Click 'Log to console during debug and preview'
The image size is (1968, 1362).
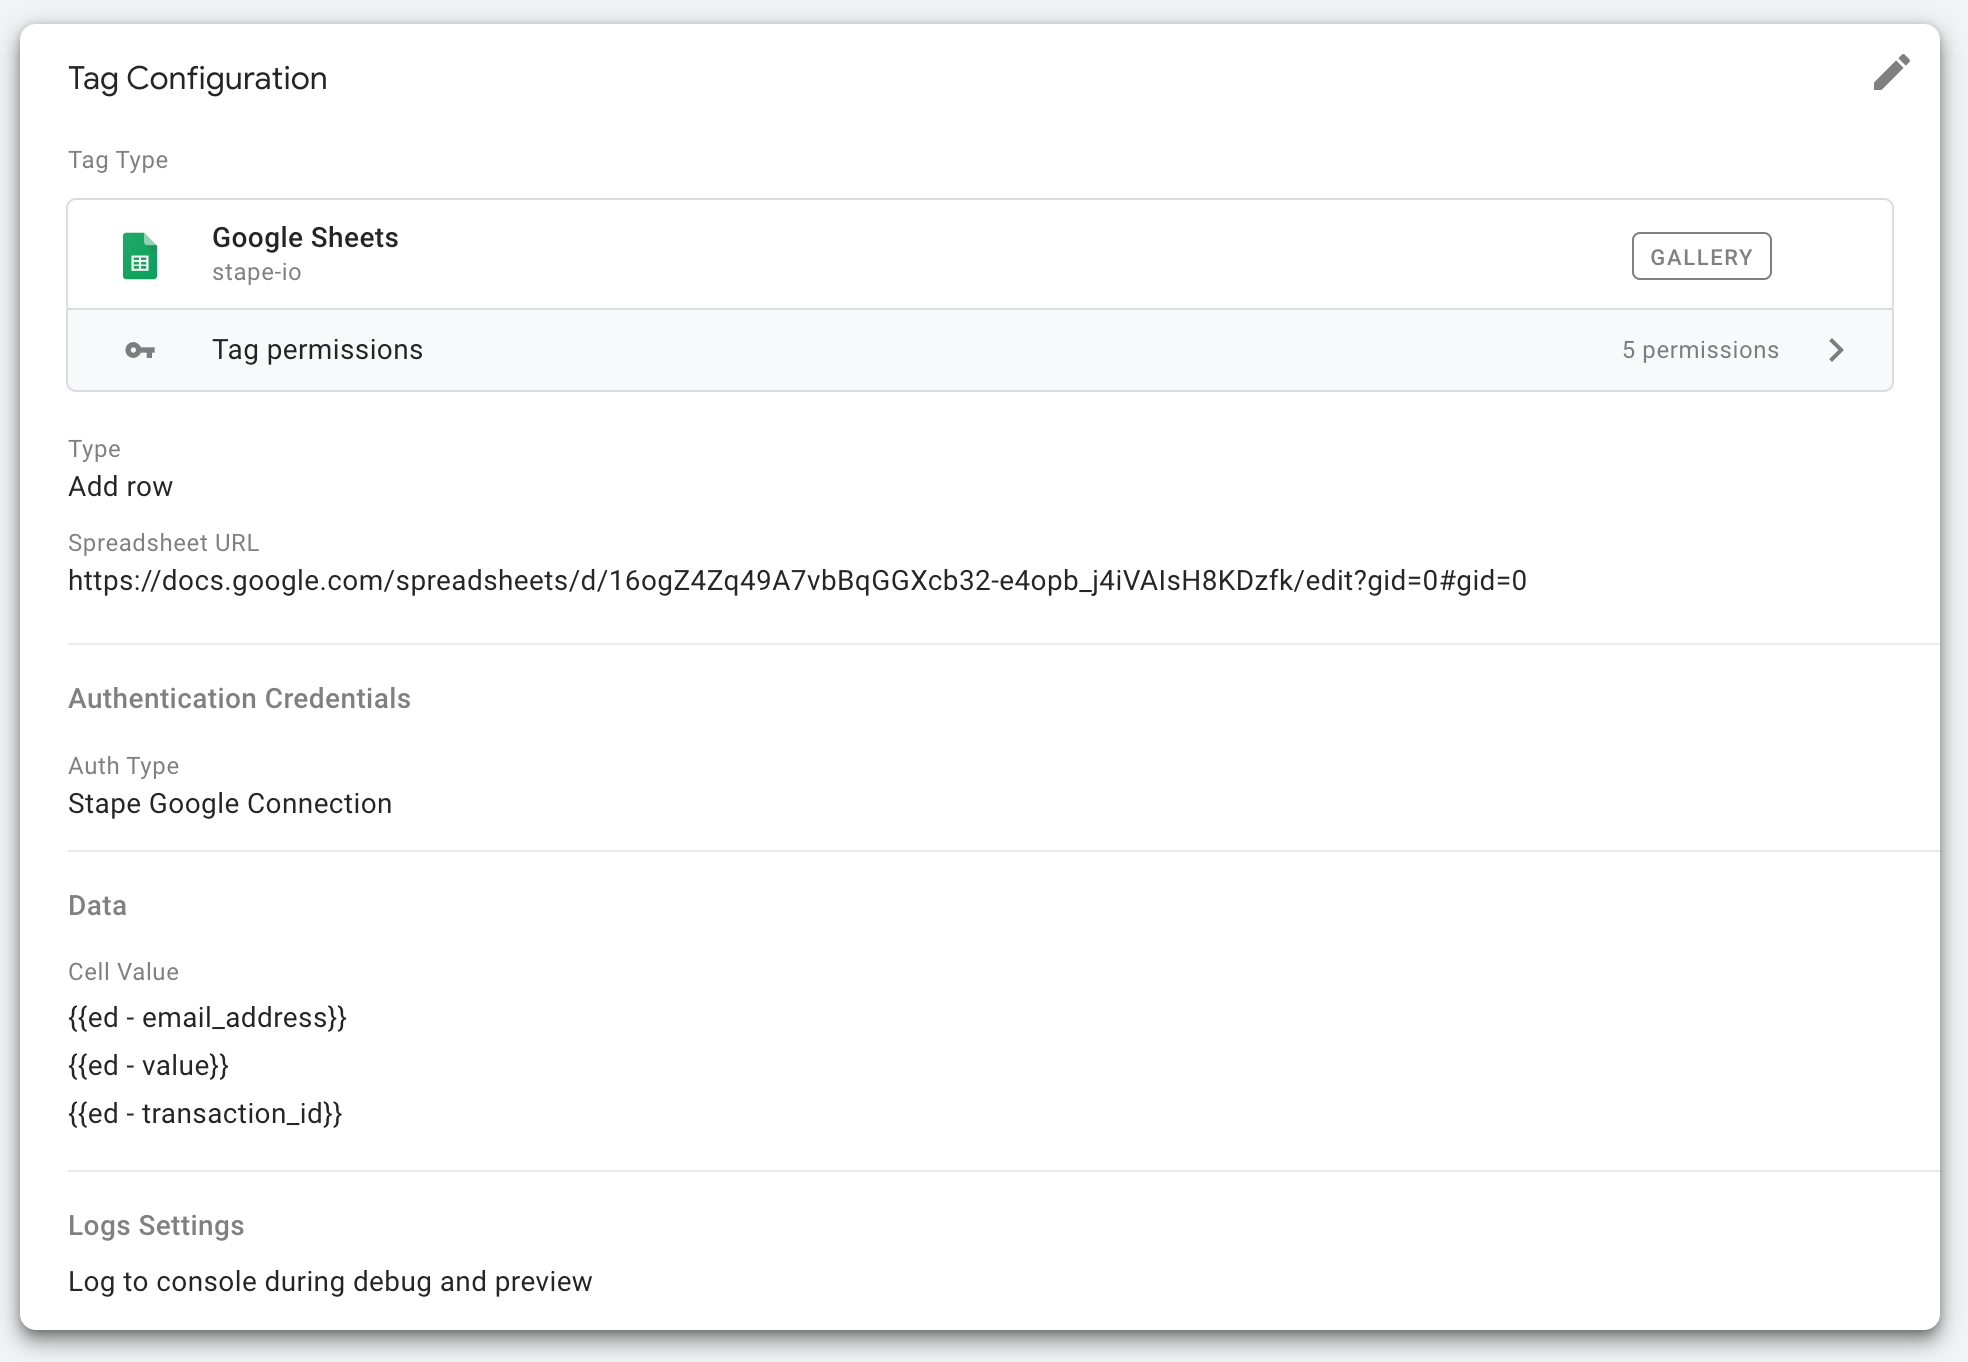pos(330,1282)
